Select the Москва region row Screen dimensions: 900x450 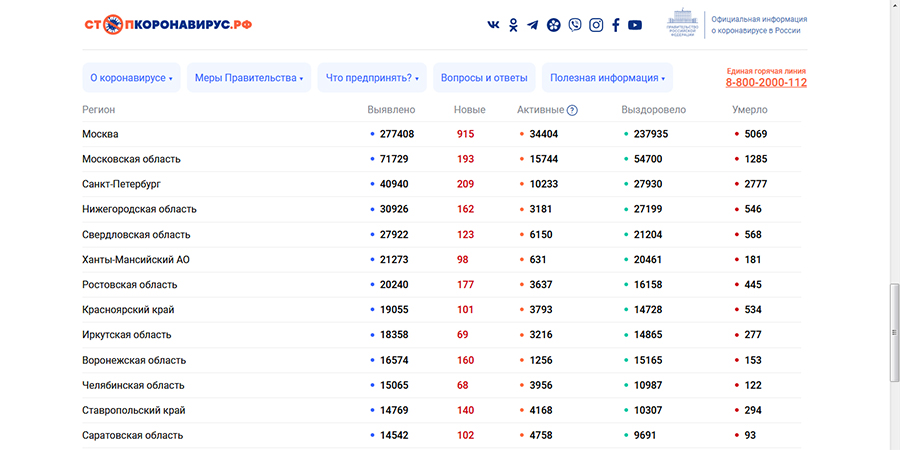(441, 134)
